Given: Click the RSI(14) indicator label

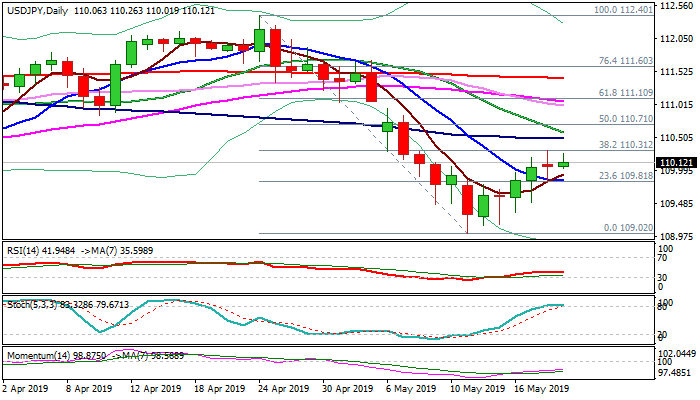Looking at the screenshot, I should (x=22, y=247).
